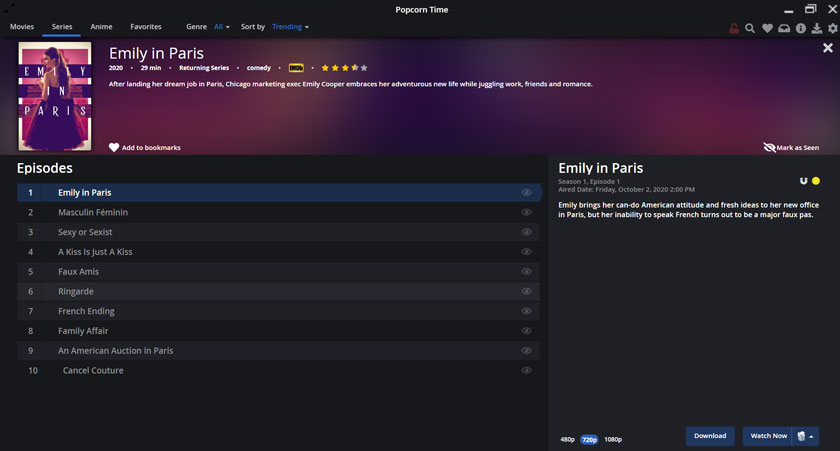Viewport: 840px width, 451px height.
Task: Toggle watched eye for Masculin Féminin
Action: (x=527, y=212)
